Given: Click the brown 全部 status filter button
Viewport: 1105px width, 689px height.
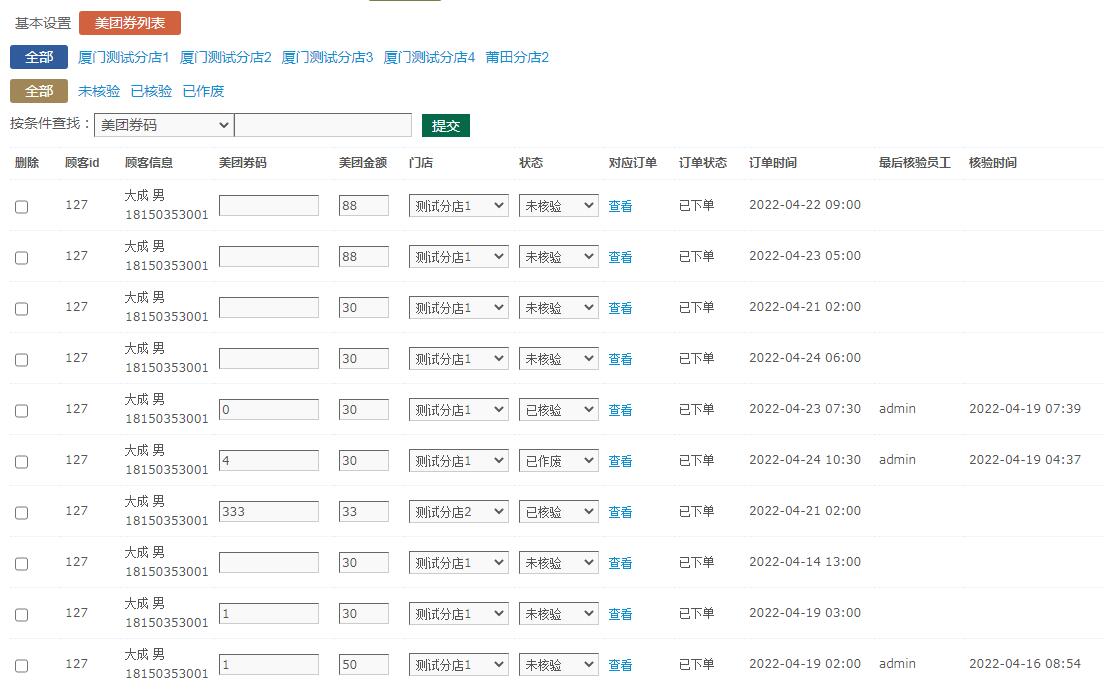Looking at the screenshot, I should pyautogui.click(x=39, y=91).
